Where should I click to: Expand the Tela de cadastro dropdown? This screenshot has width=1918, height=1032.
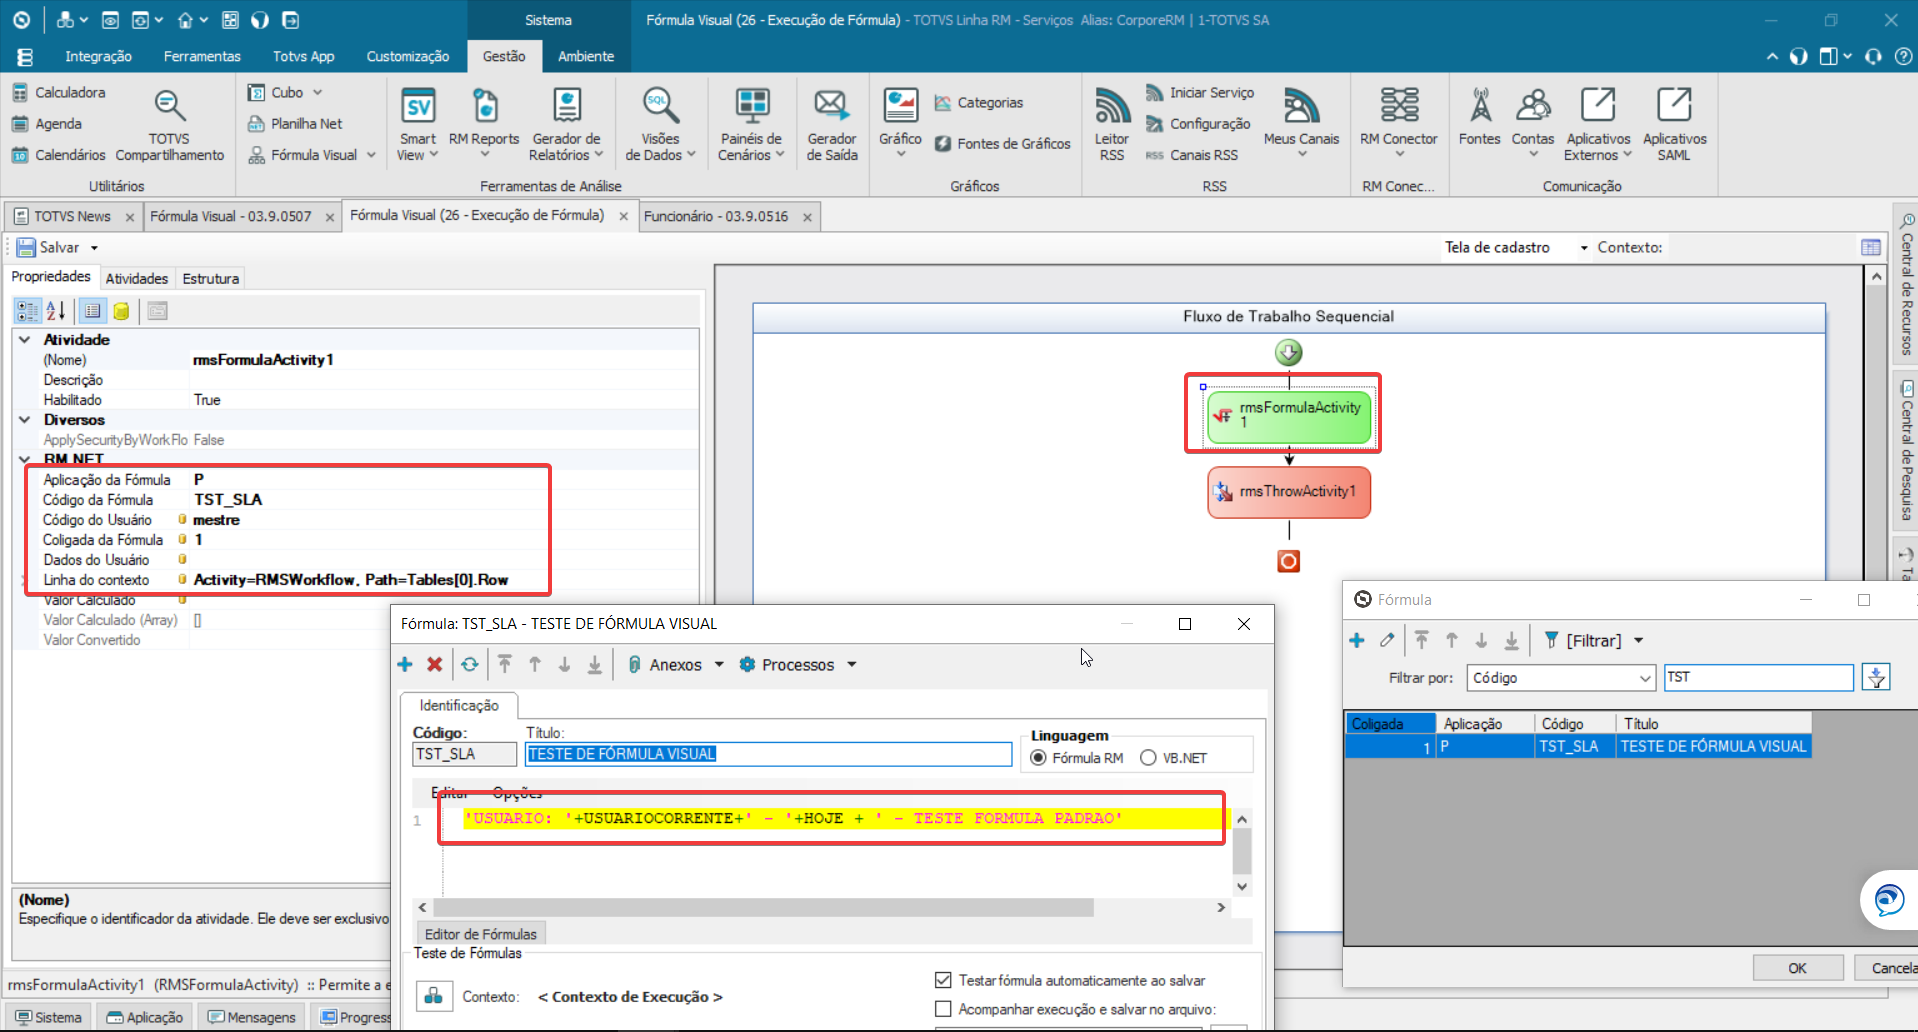[1584, 248]
